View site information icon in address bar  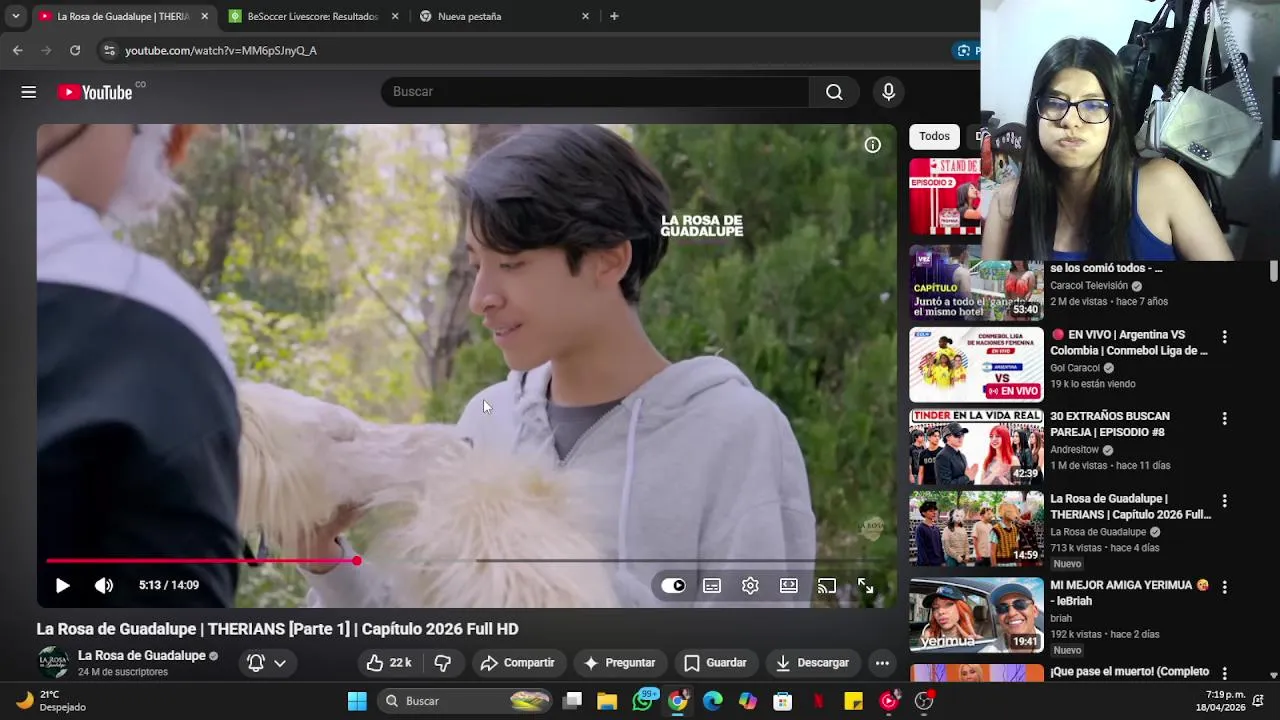coord(109,50)
